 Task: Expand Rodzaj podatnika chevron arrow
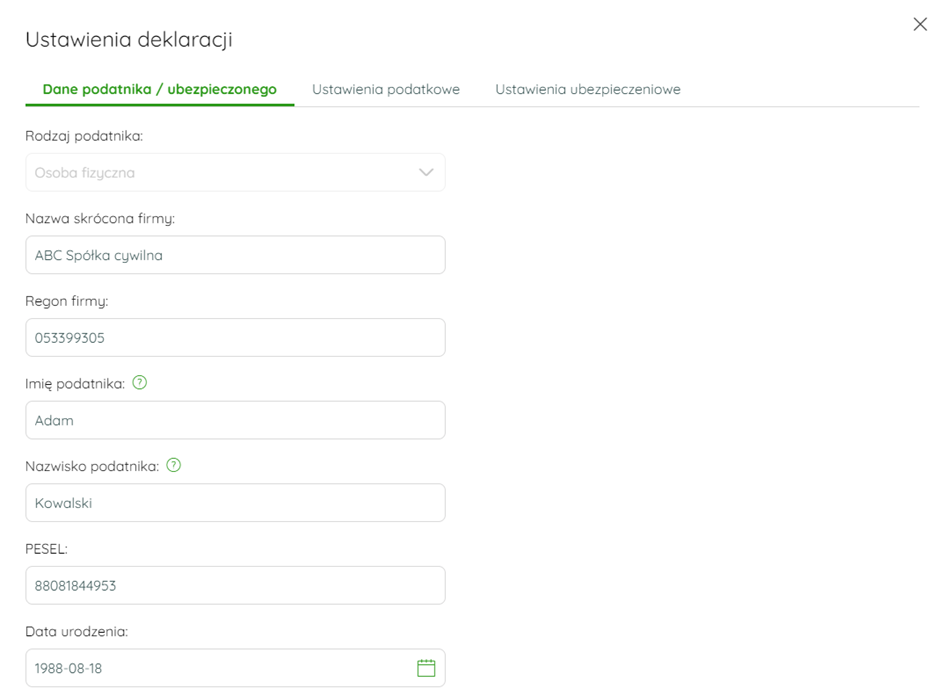(426, 172)
